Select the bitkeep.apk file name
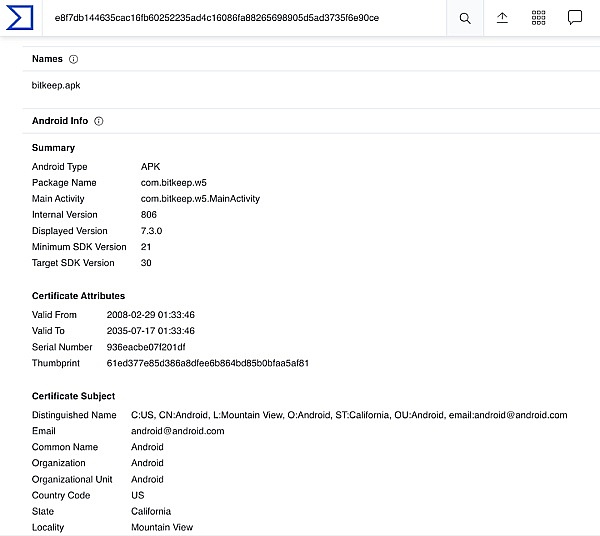This screenshot has height=536, width=600. pos(56,85)
